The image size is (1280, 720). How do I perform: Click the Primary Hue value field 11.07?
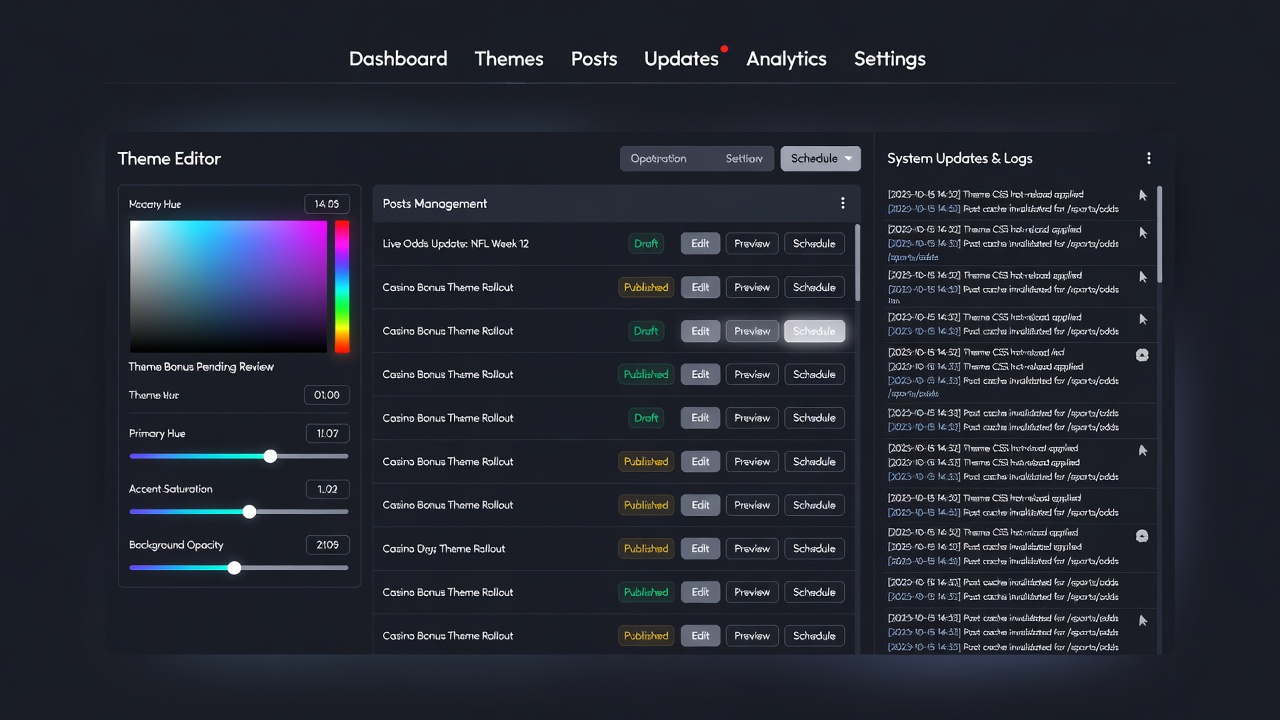(327, 433)
